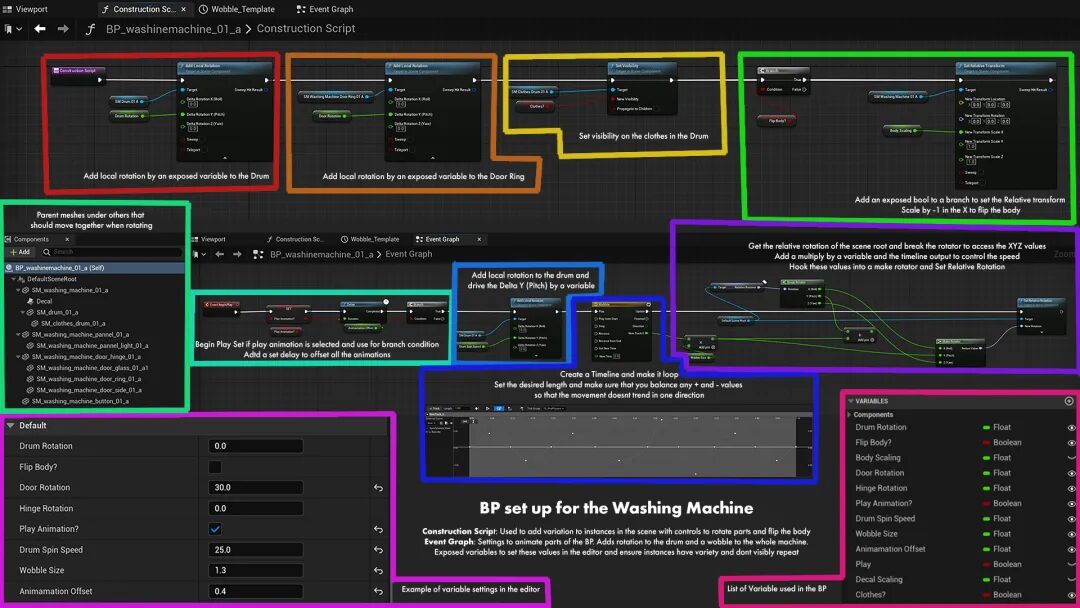Click the SM_washing_machine_door_glass_01_a1 mesh icon
1080x608 pixels.
click(x=30, y=368)
